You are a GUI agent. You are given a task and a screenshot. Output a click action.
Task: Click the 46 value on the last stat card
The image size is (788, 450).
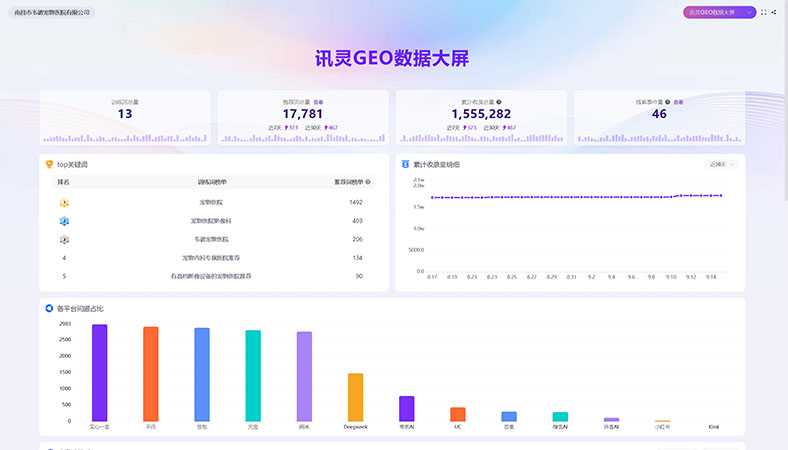point(659,114)
